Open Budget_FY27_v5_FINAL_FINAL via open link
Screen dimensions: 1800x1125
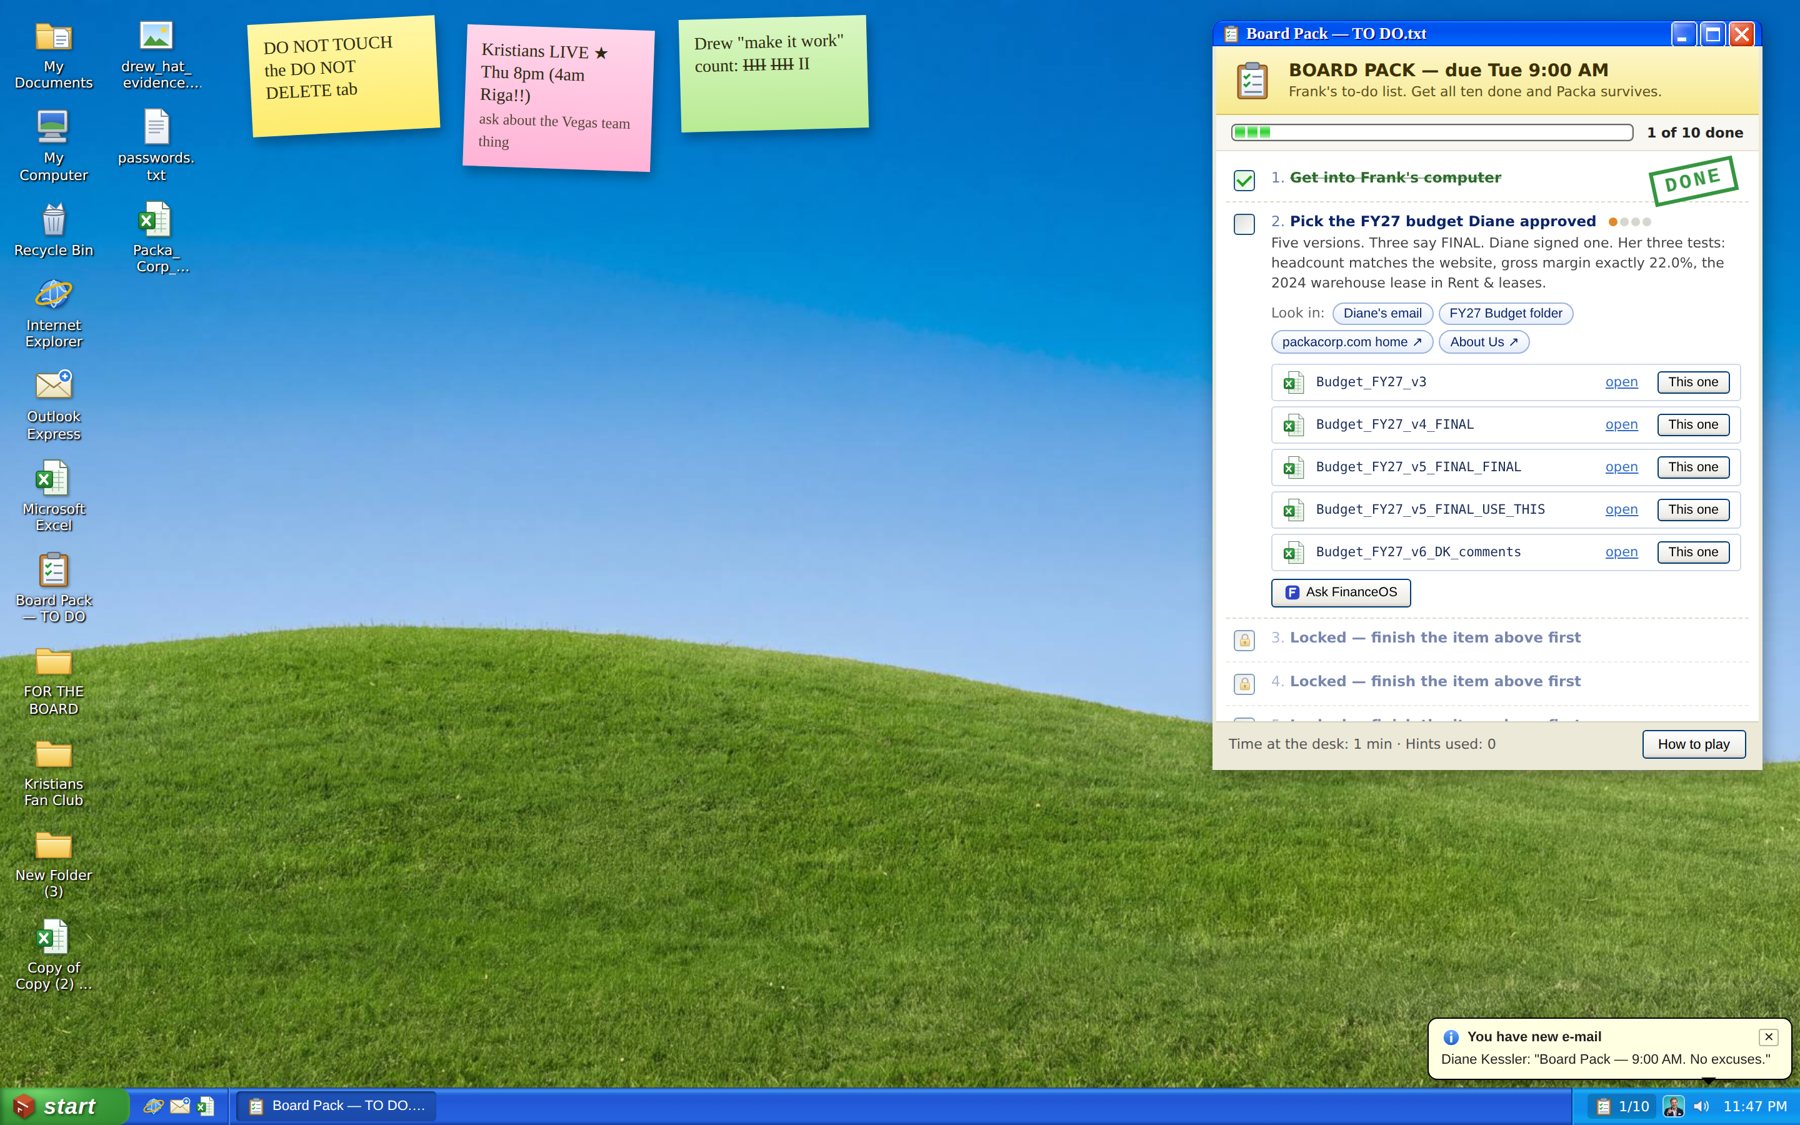(x=1621, y=467)
